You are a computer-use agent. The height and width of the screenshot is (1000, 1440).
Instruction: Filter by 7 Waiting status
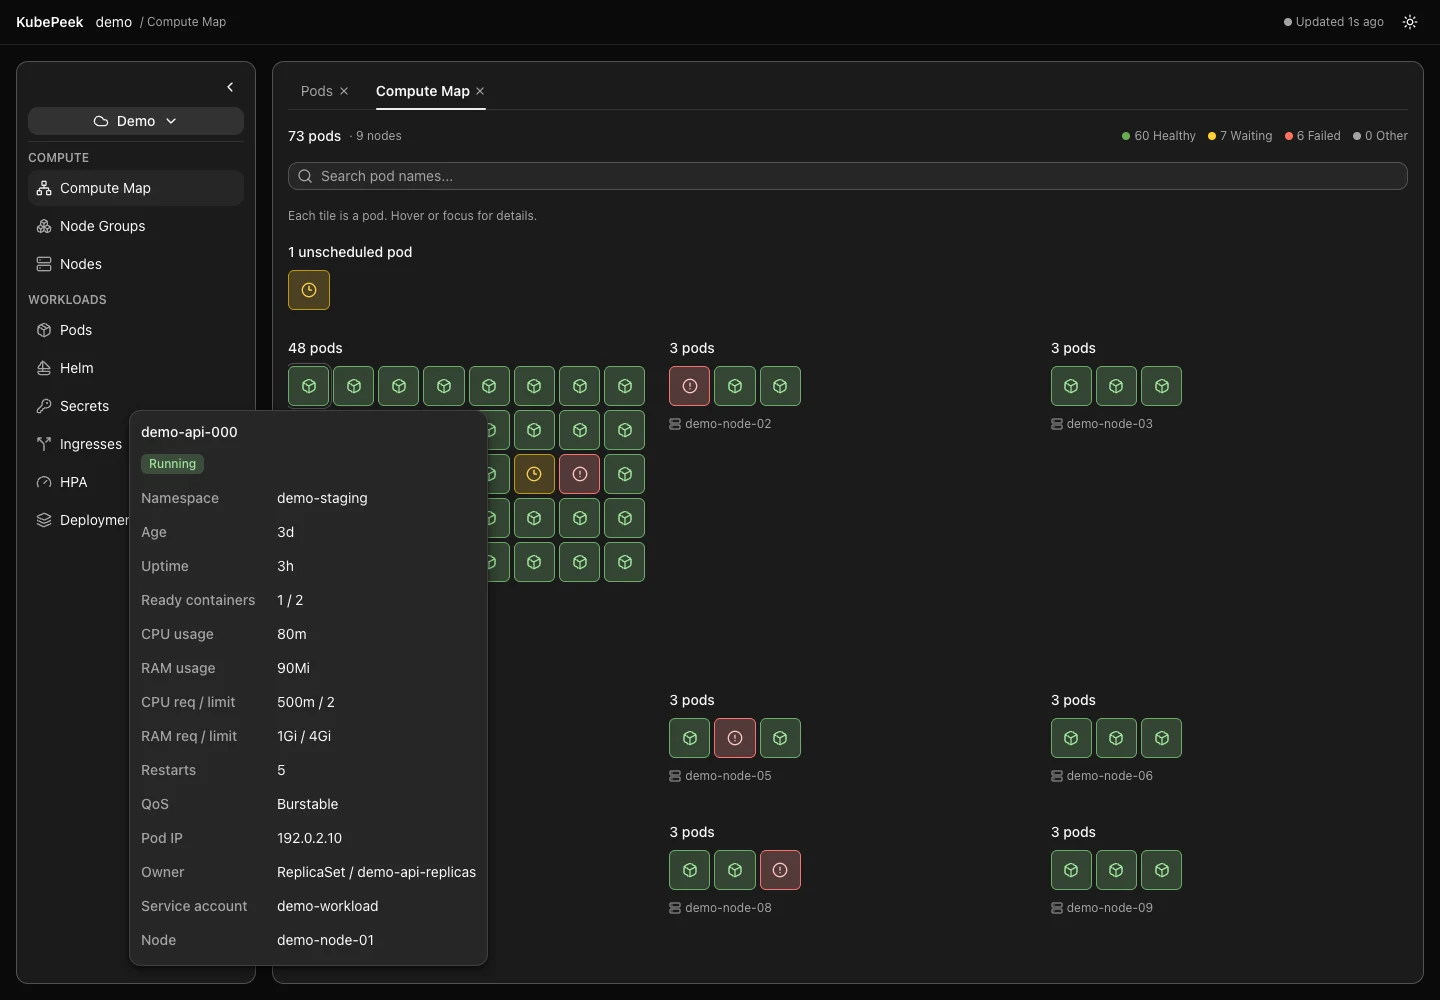coord(1240,136)
